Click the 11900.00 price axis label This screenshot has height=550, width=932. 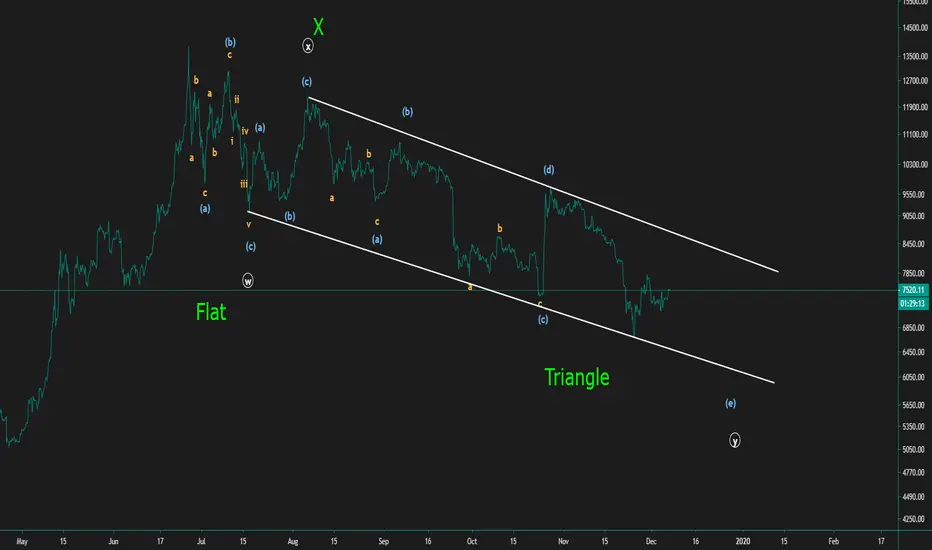[915, 108]
